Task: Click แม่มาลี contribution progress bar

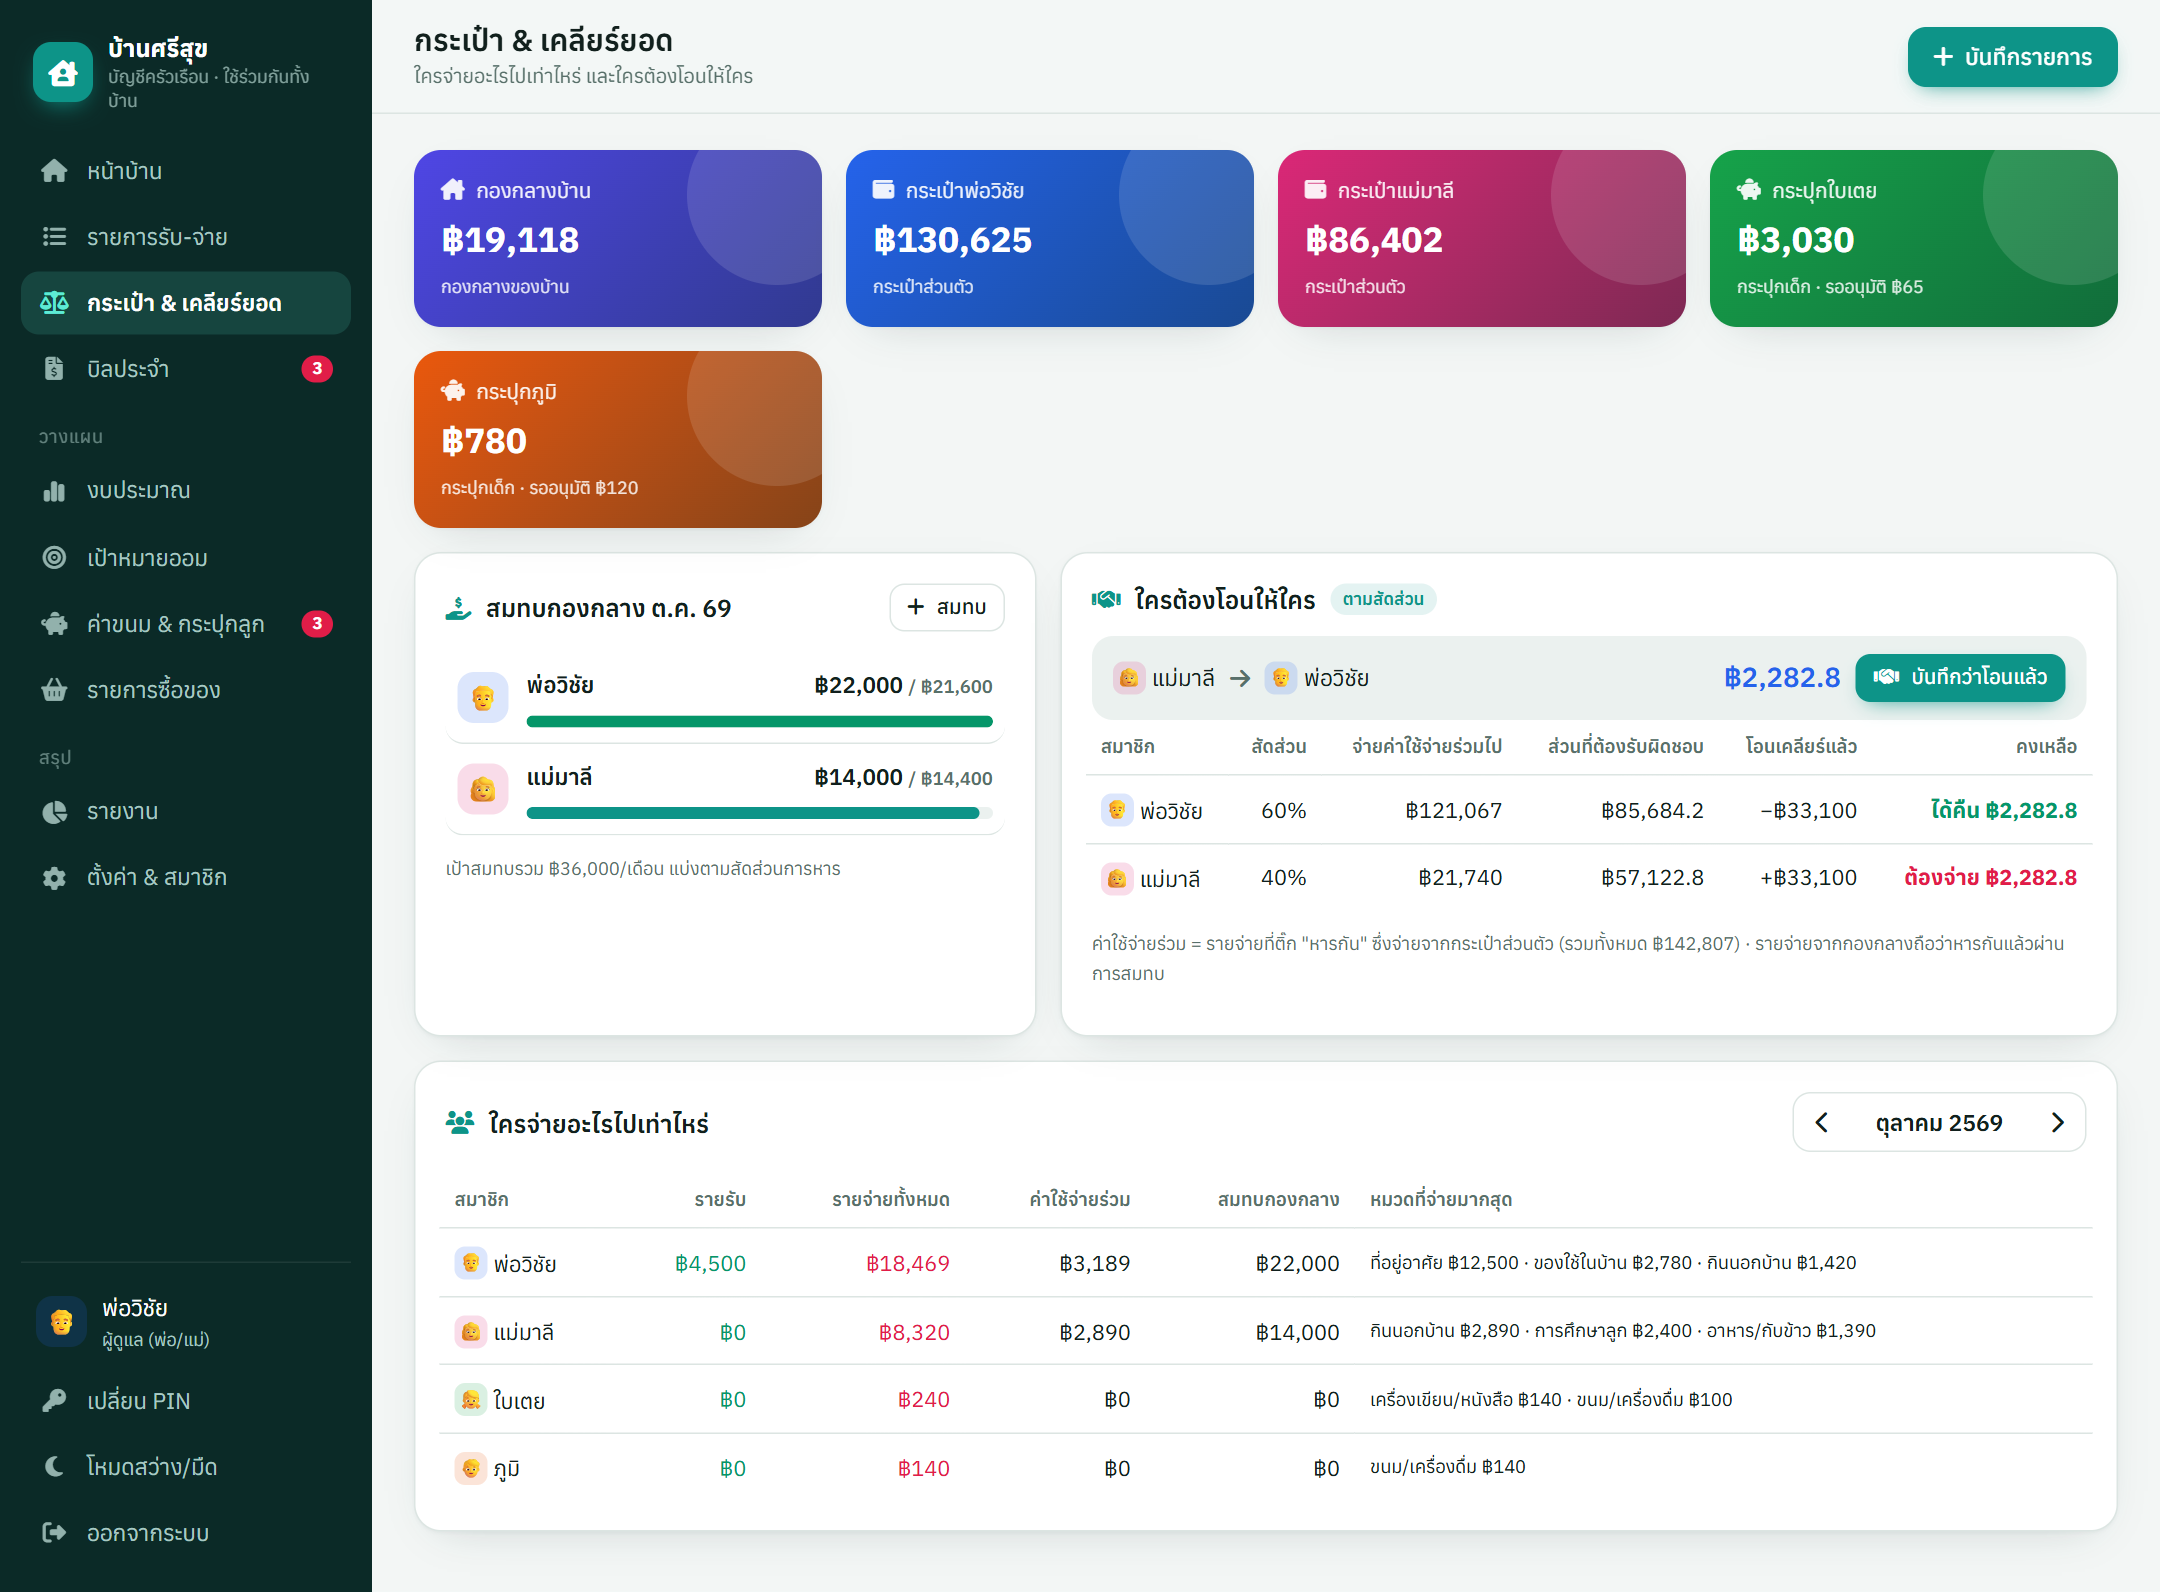Action: click(x=760, y=813)
